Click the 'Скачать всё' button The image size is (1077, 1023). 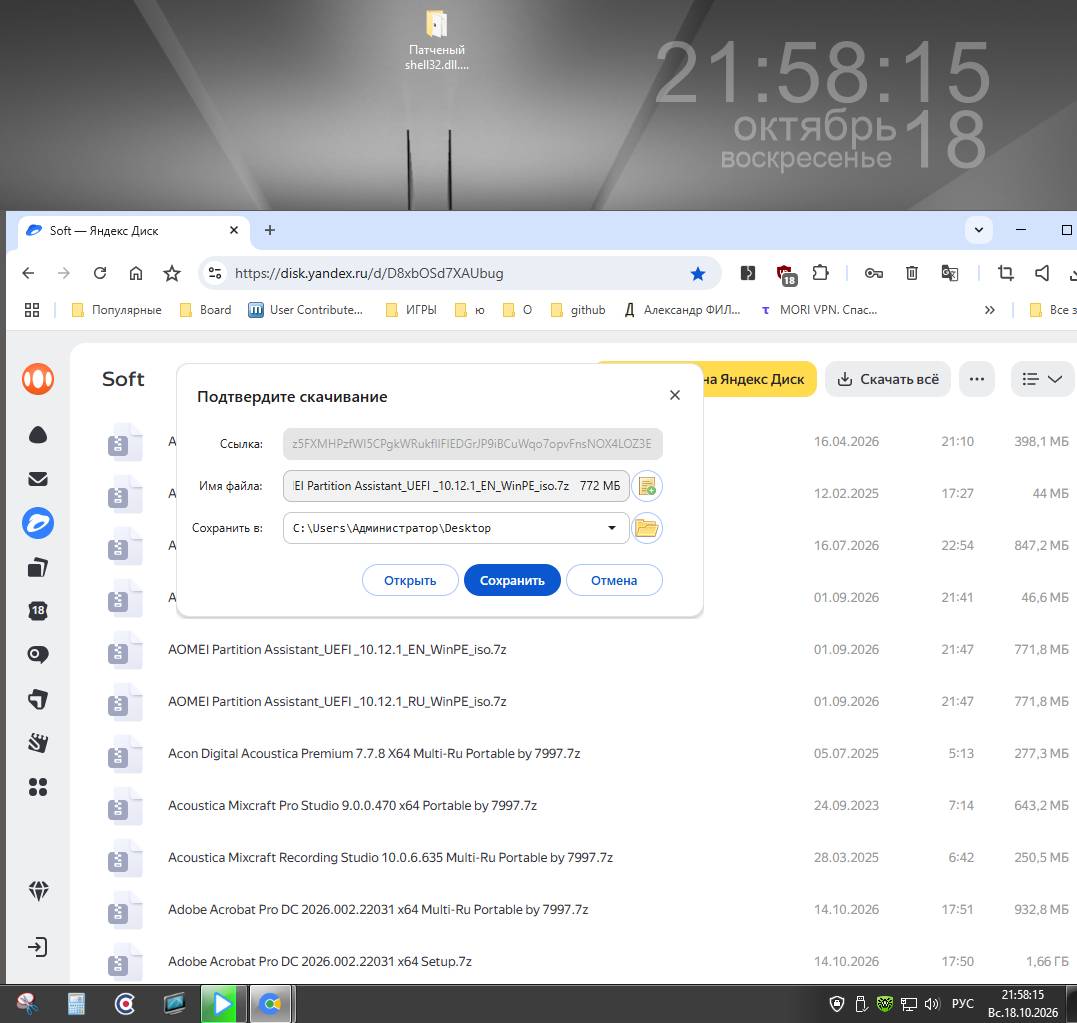(x=887, y=379)
